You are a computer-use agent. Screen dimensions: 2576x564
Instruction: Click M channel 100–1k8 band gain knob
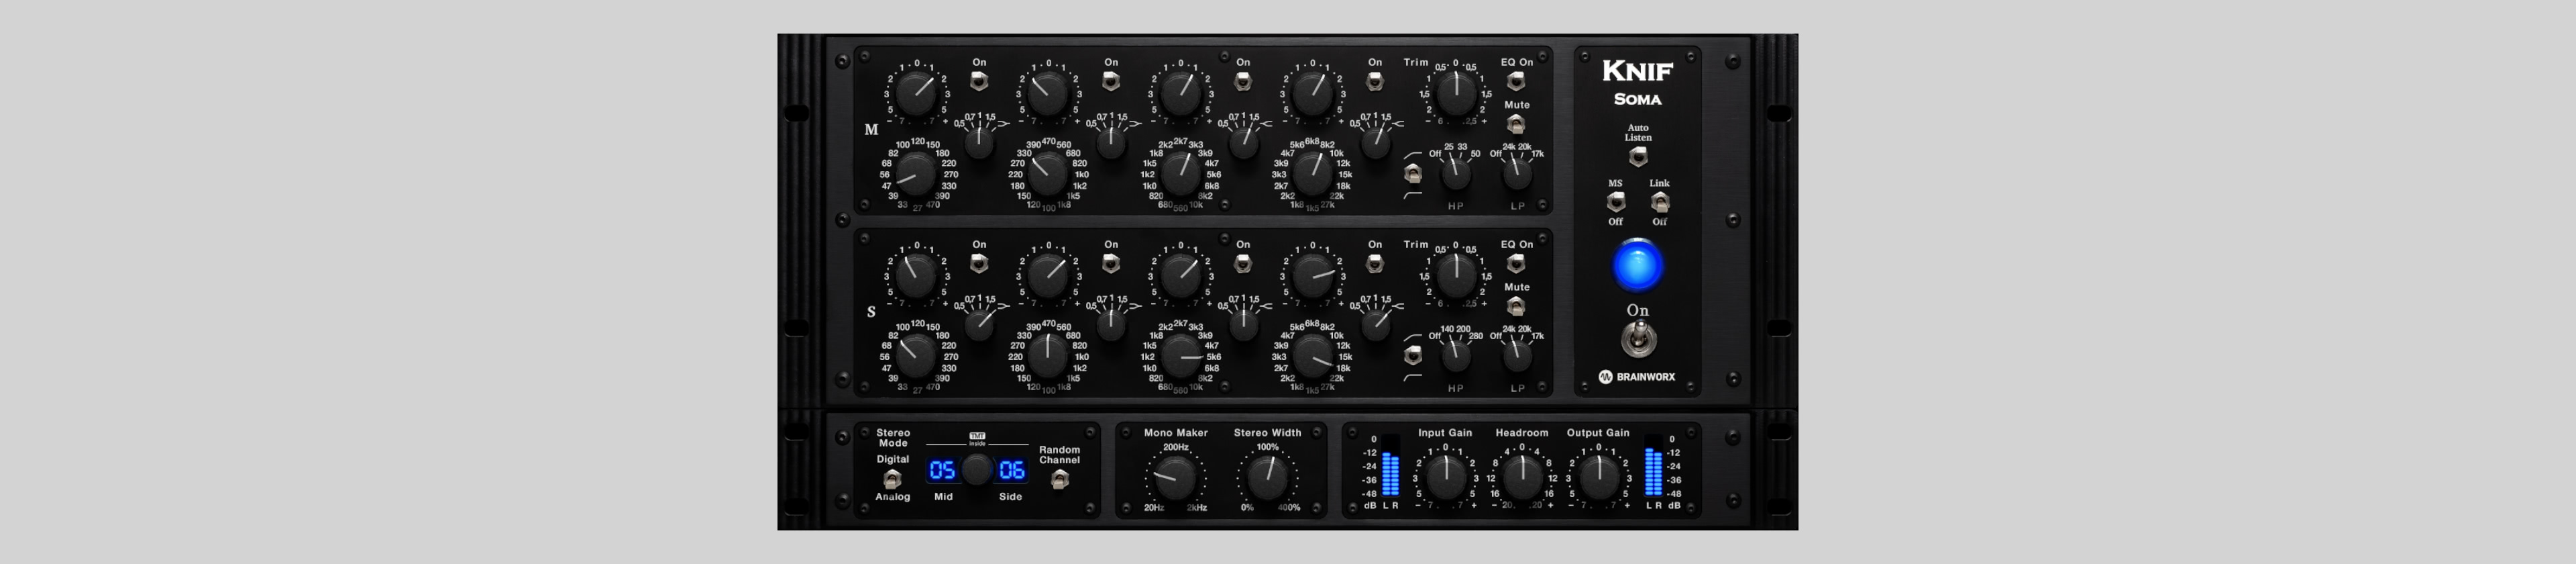point(1047,94)
